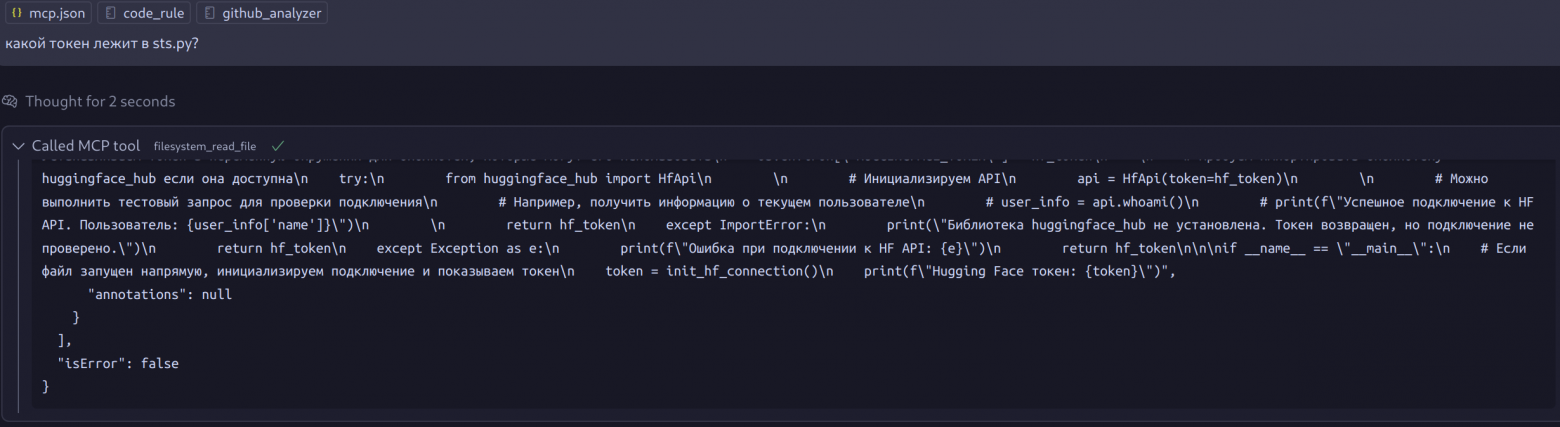Click the JSON braces icon on mcp.json
This screenshot has width=1560, height=427.
pyautogui.click(x=17, y=14)
